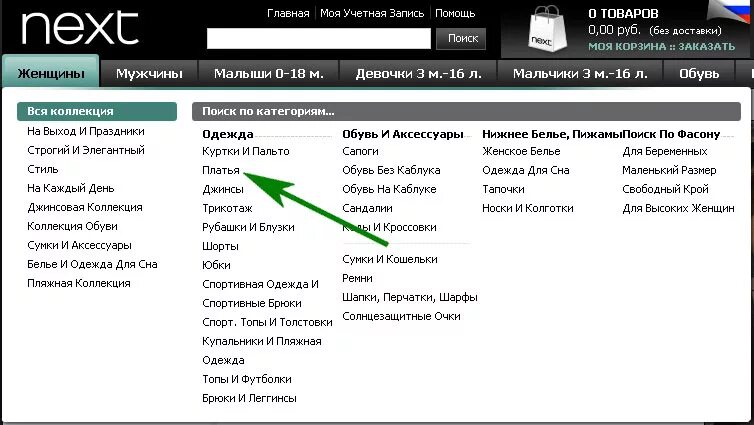This screenshot has width=754, height=425.
Task: Open Строгий И Элегантный collection
Action: coord(86,150)
